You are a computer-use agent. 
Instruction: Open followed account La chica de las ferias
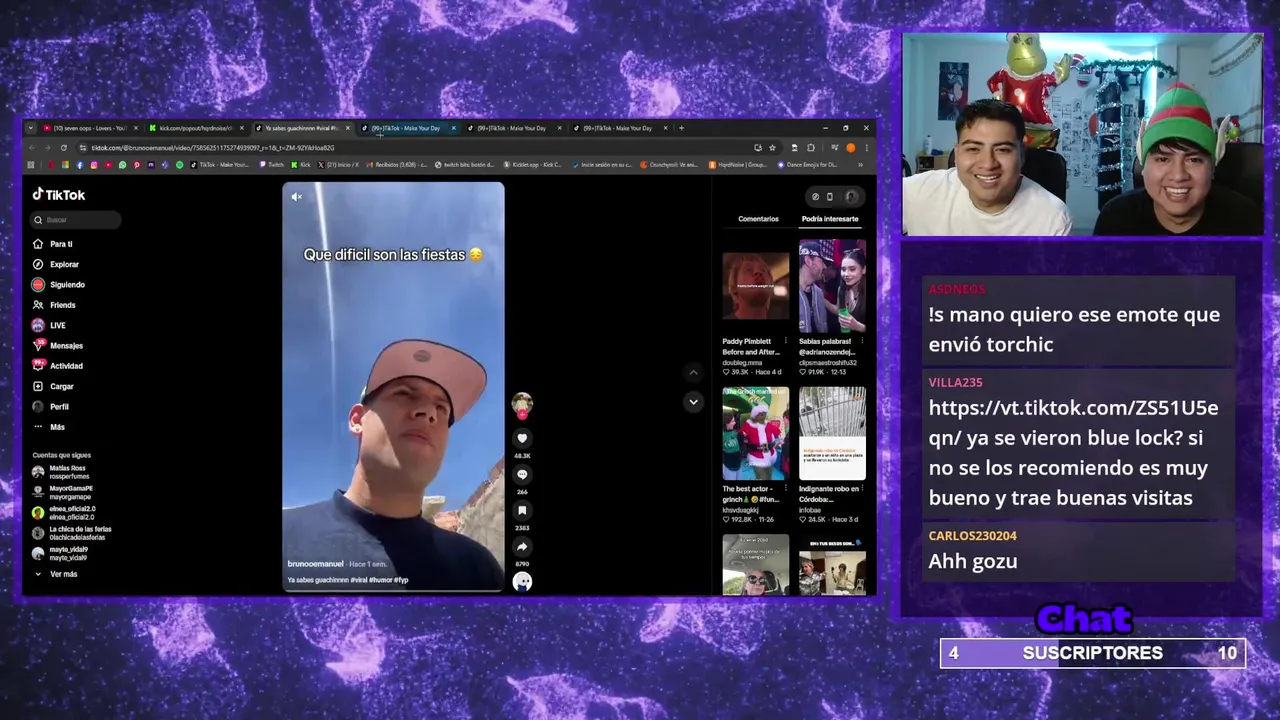[72, 533]
